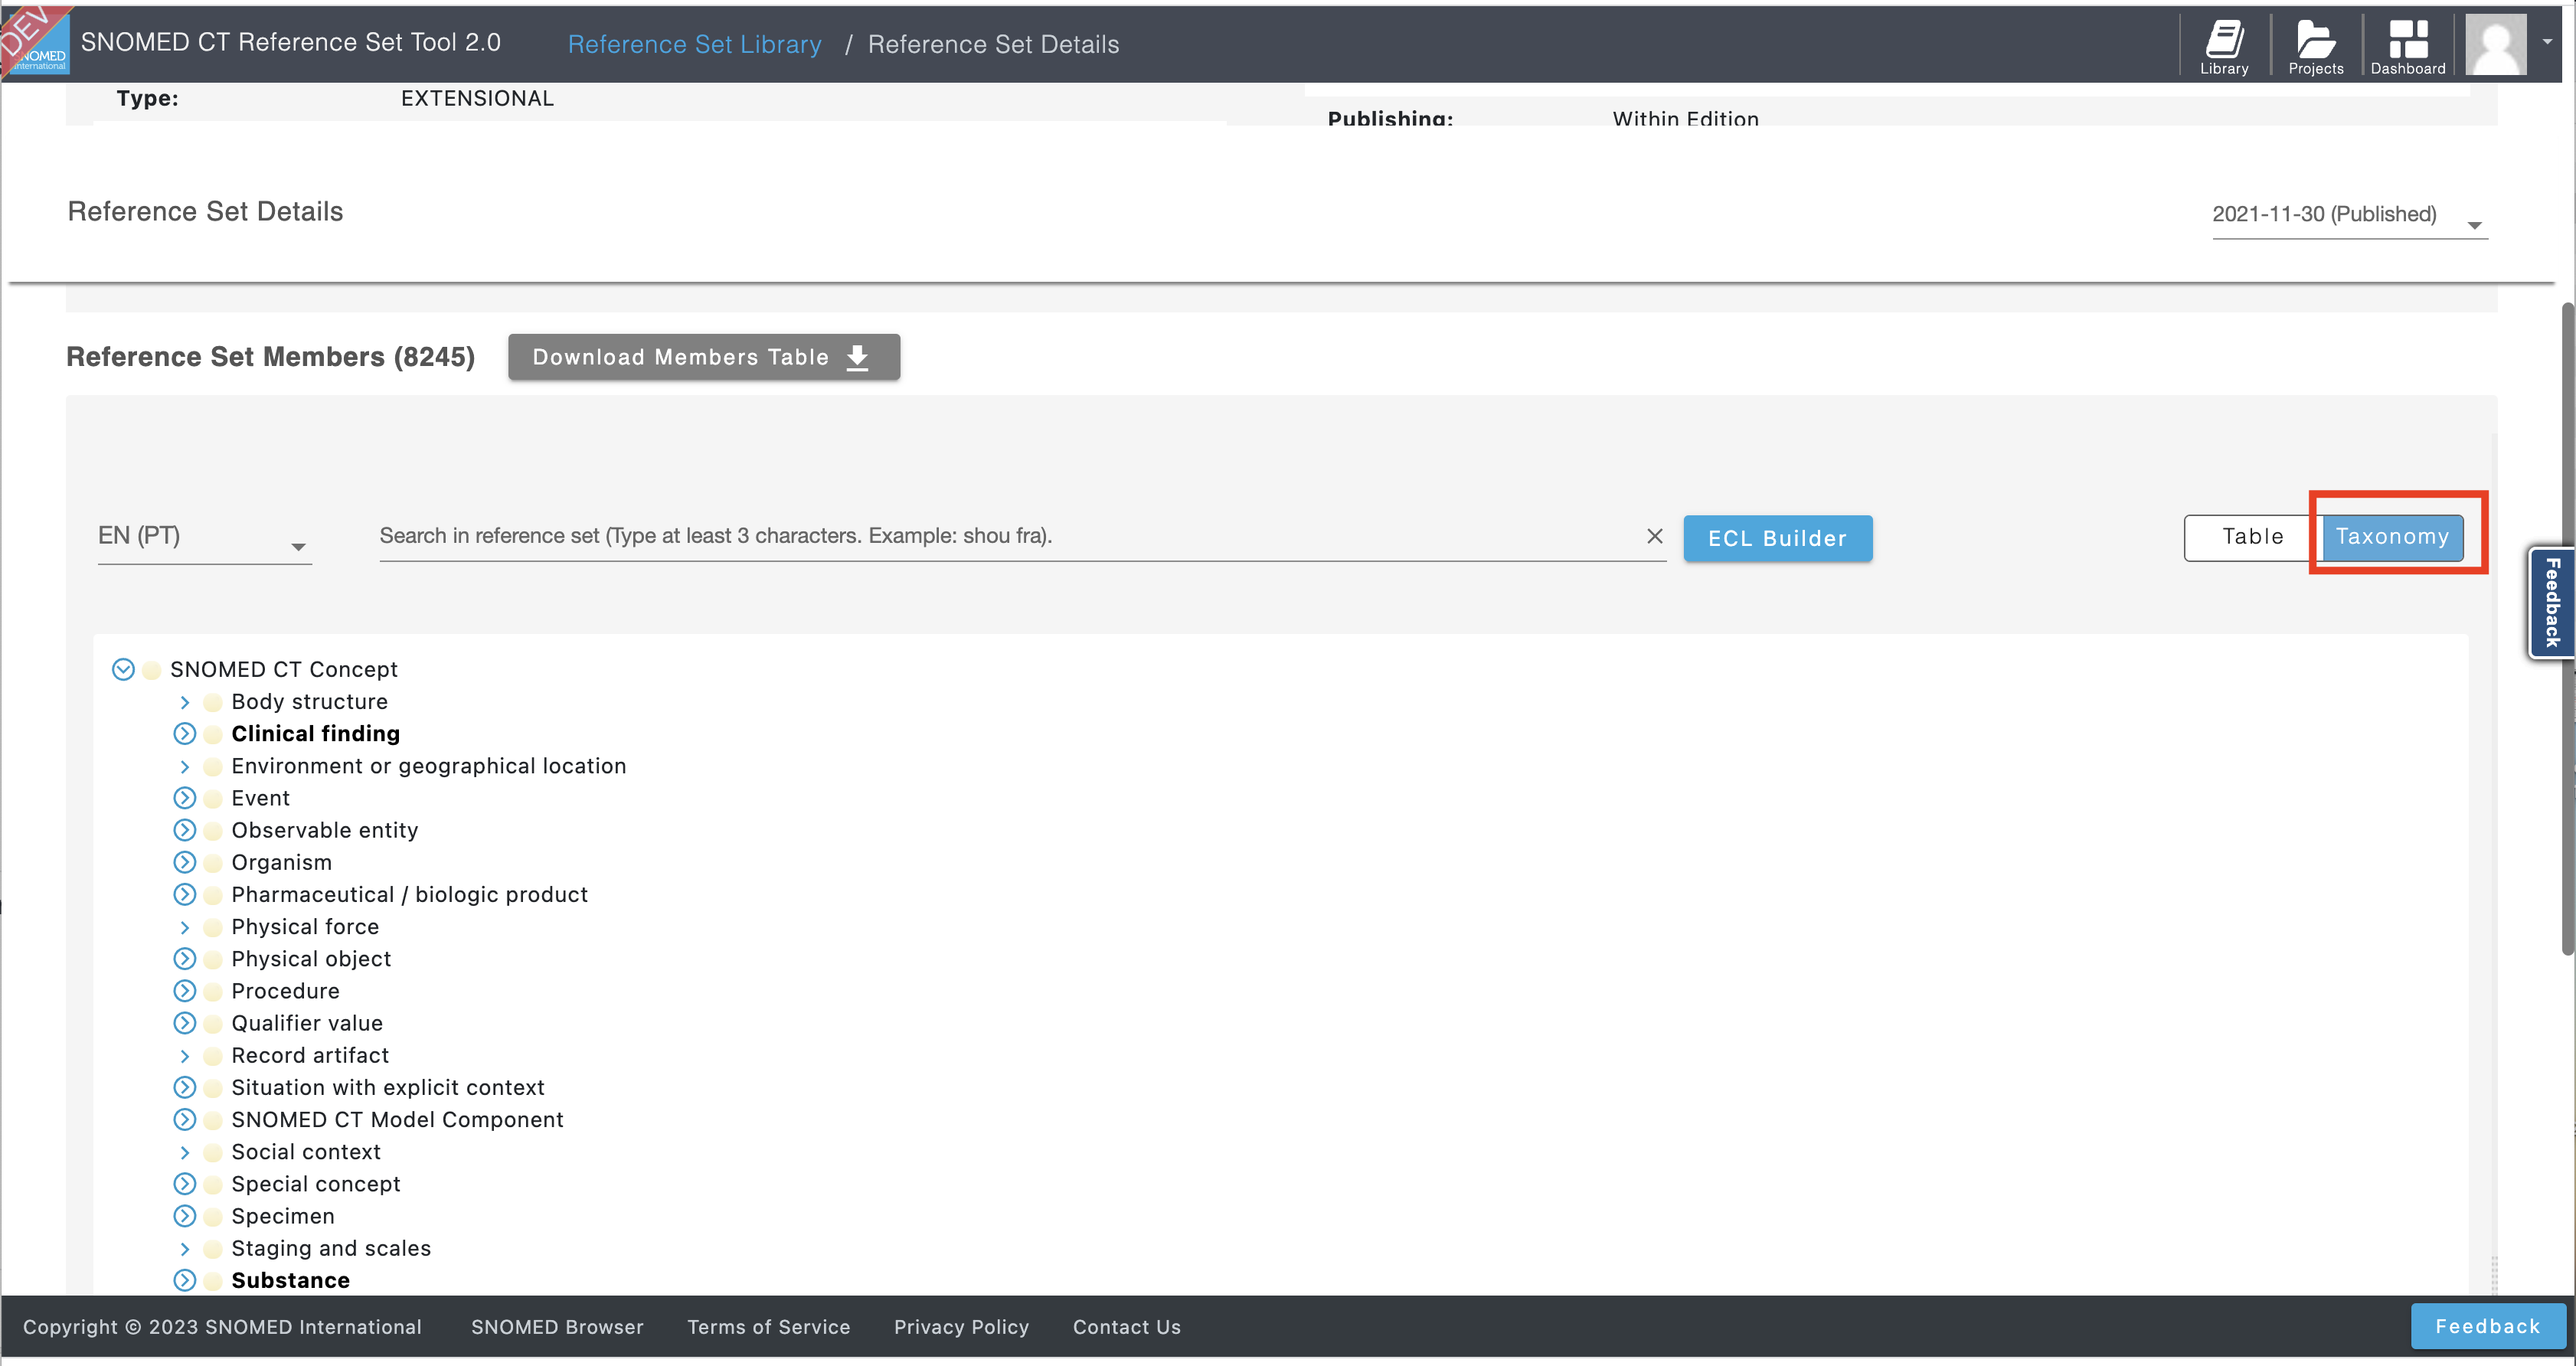Download Members Table
The image size is (2576, 1366).
point(703,357)
